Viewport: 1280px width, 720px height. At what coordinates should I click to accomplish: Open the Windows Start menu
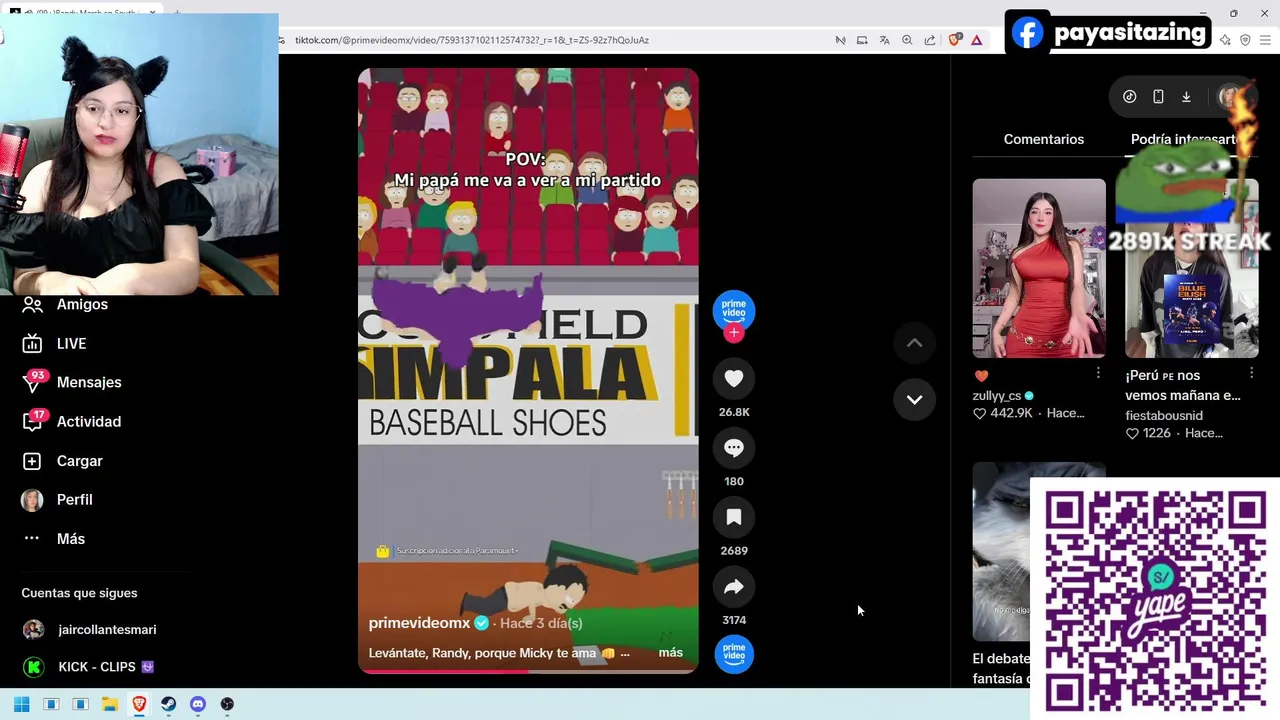[x=21, y=704]
